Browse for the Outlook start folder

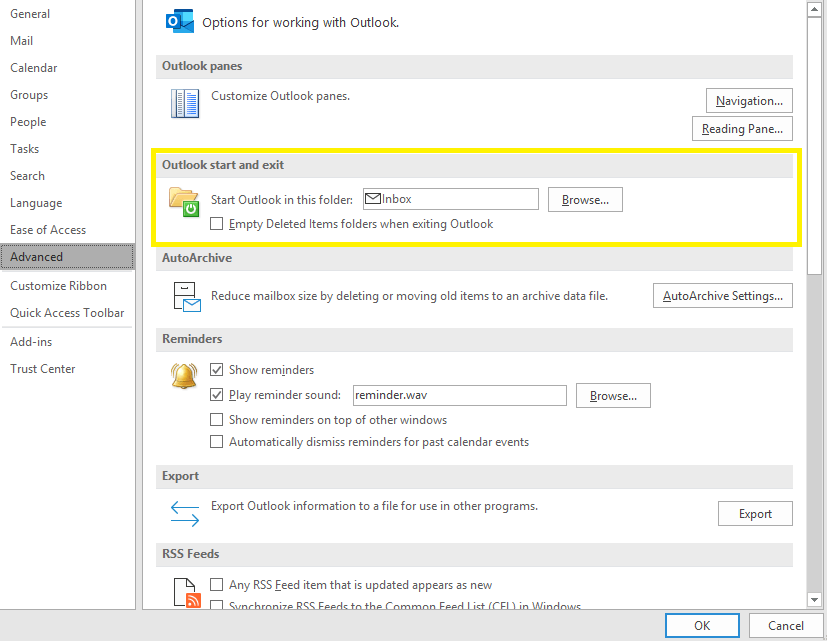(x=585, y=199)
